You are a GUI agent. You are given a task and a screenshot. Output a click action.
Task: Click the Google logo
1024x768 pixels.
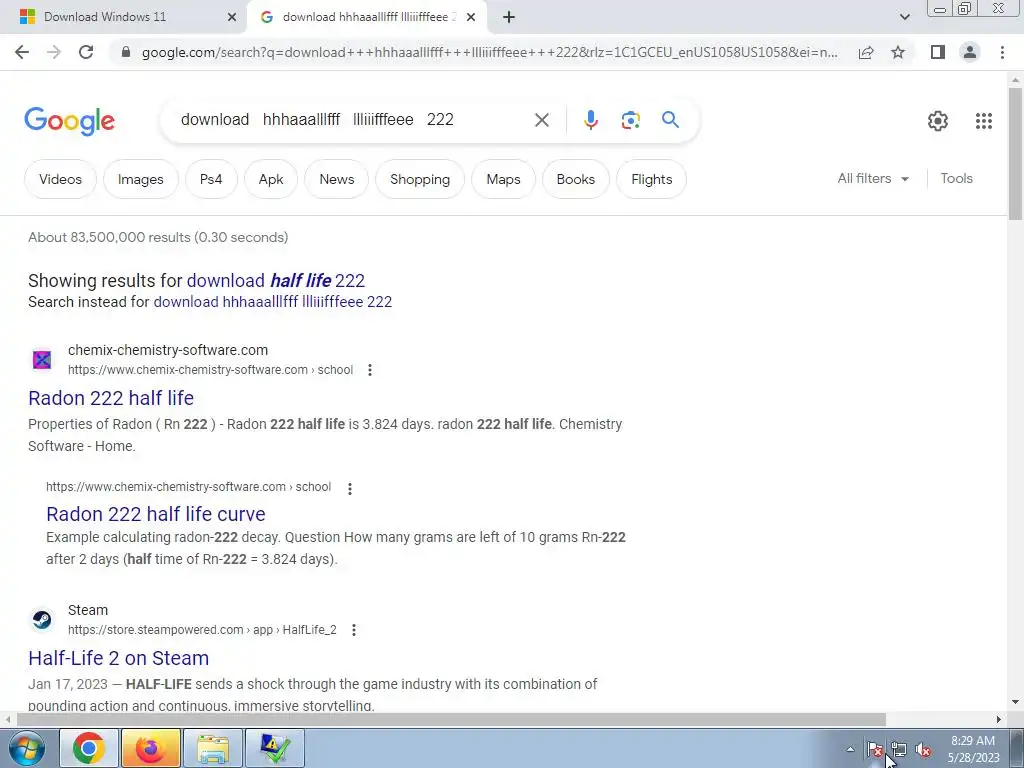coord(69,121)
